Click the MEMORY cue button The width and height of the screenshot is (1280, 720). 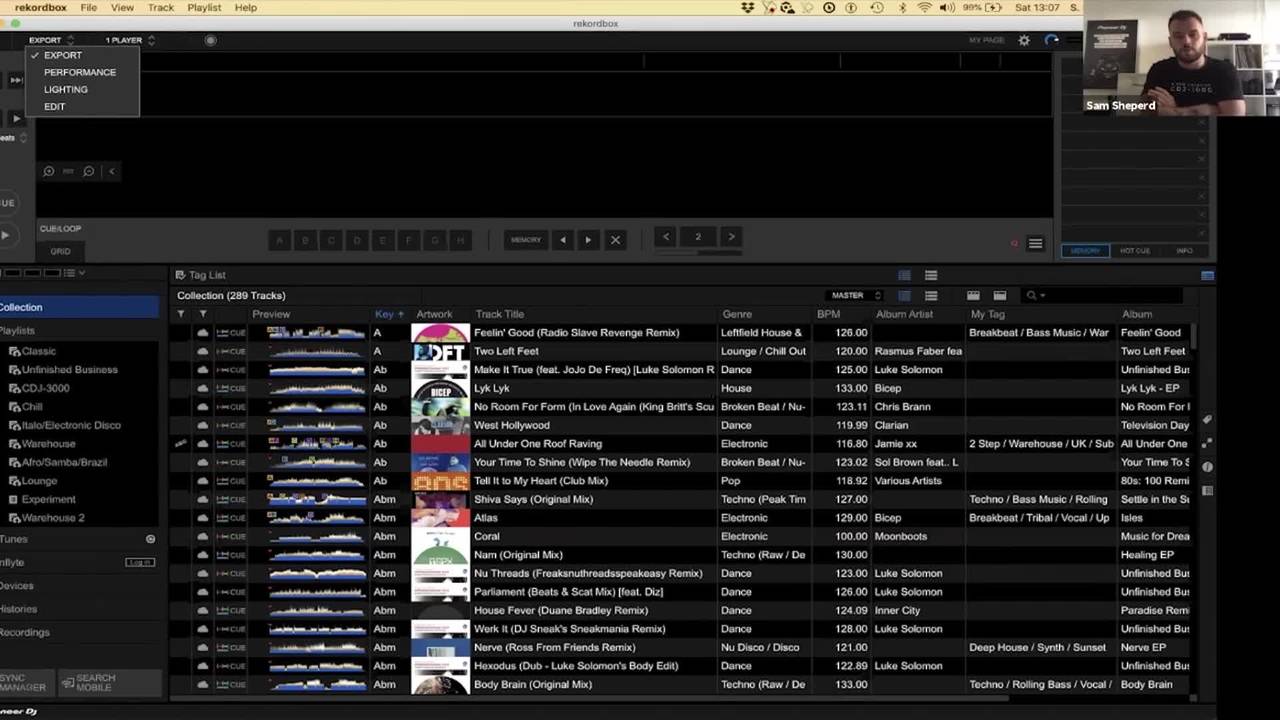526,240
